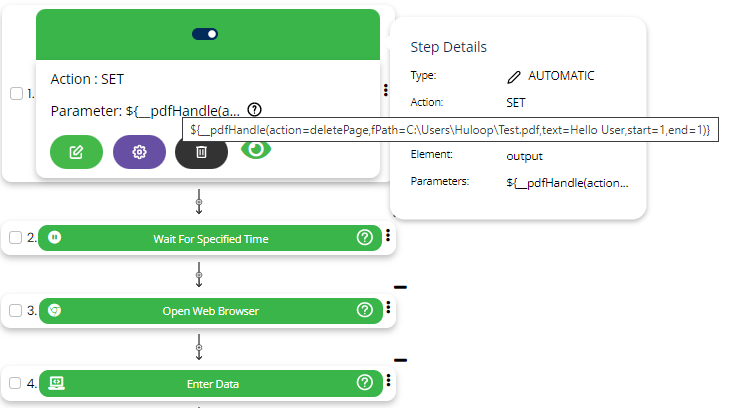The width and height of the screenshot is (734, 408).
Task: Click the Open Web Browser step bar
Action: click(210, 310)
